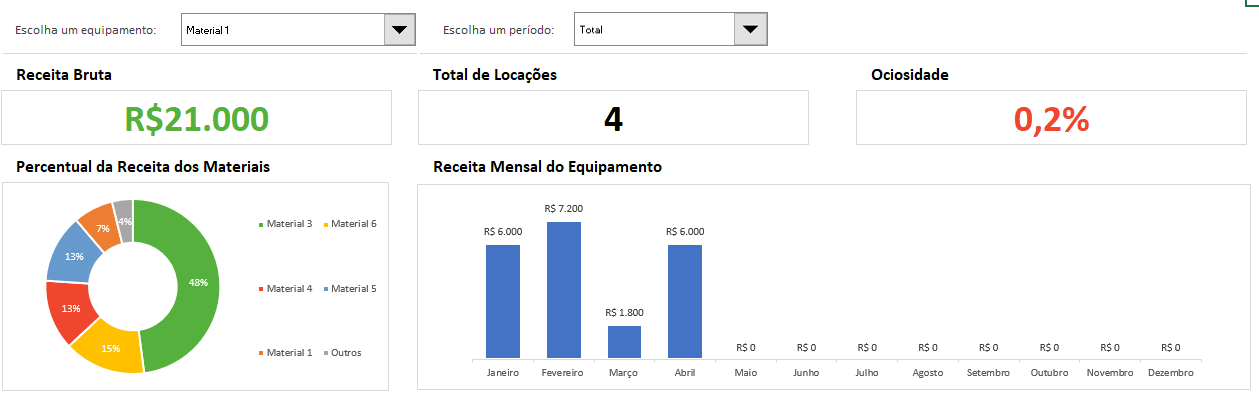Click the blue Material 5 legend marker
The height and width of the screenshot is (394, 1259).
tap(326, 289)
